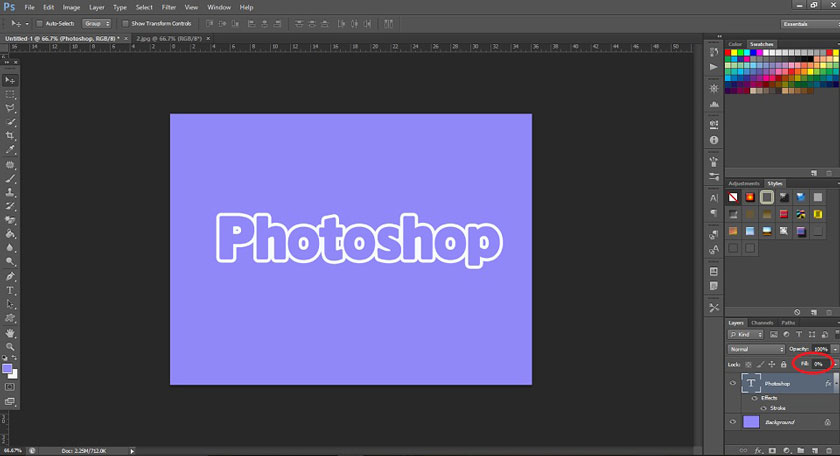The width and height of the screenshot is (840, 456).
Task: Pick the red swatch in Swatches panel
Action: [728, 53]
